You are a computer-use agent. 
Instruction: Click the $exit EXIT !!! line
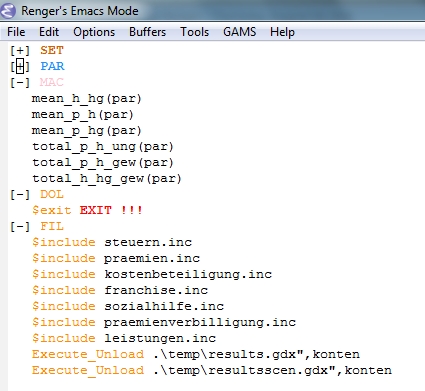coord(87,210)
